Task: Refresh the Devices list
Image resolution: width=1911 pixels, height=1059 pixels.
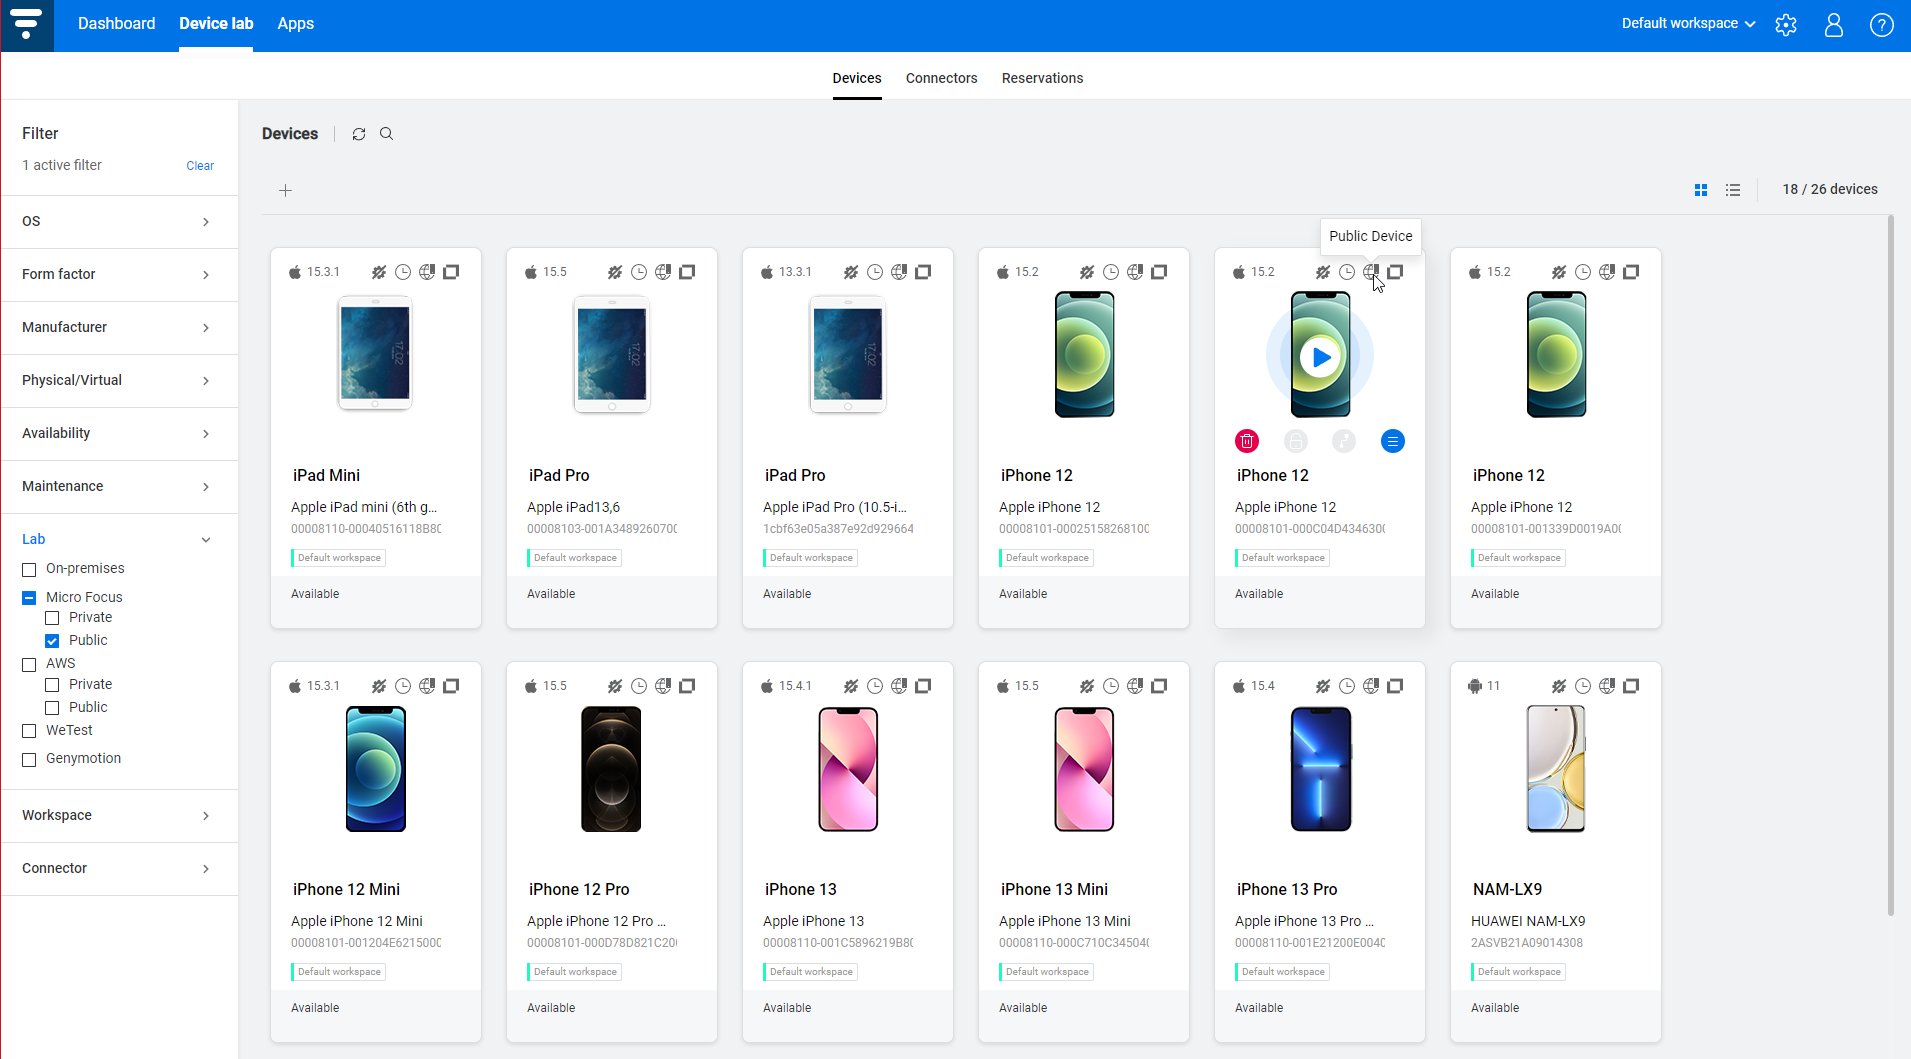Action: click(x=359, y=133)
